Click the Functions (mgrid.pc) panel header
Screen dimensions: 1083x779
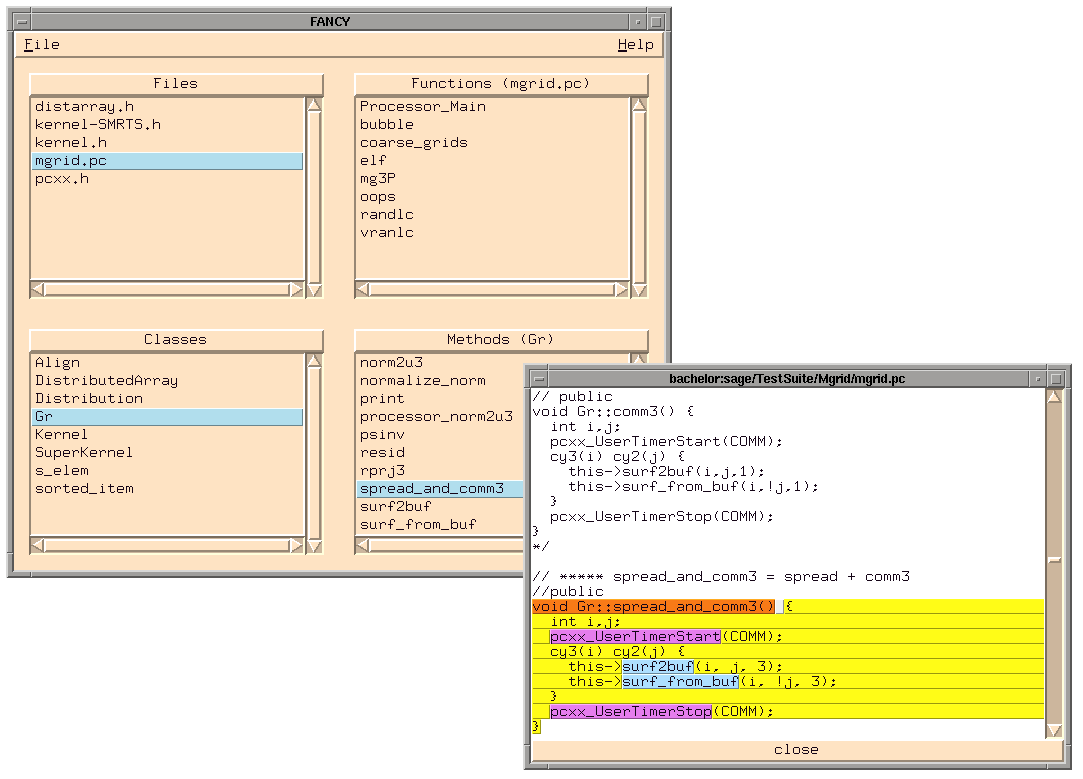point(501,84)
